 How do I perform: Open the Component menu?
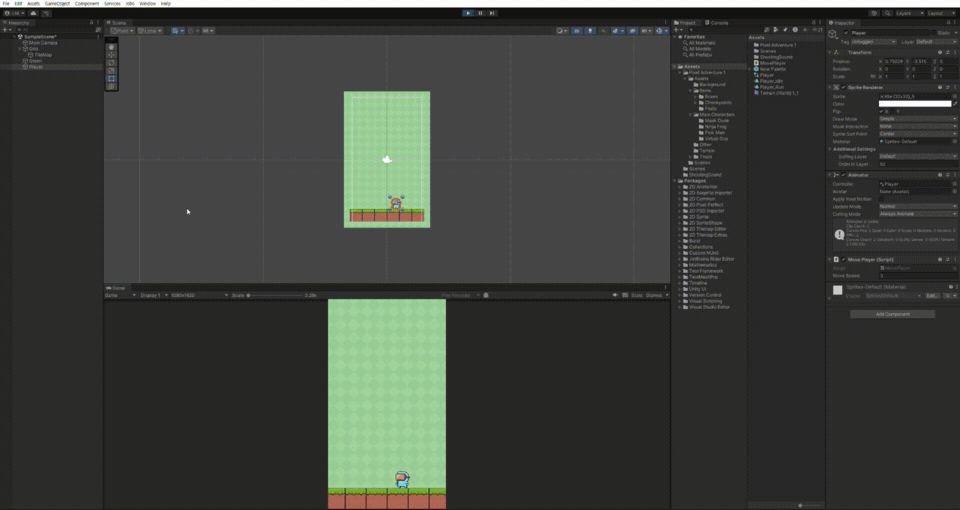[87, 4]
